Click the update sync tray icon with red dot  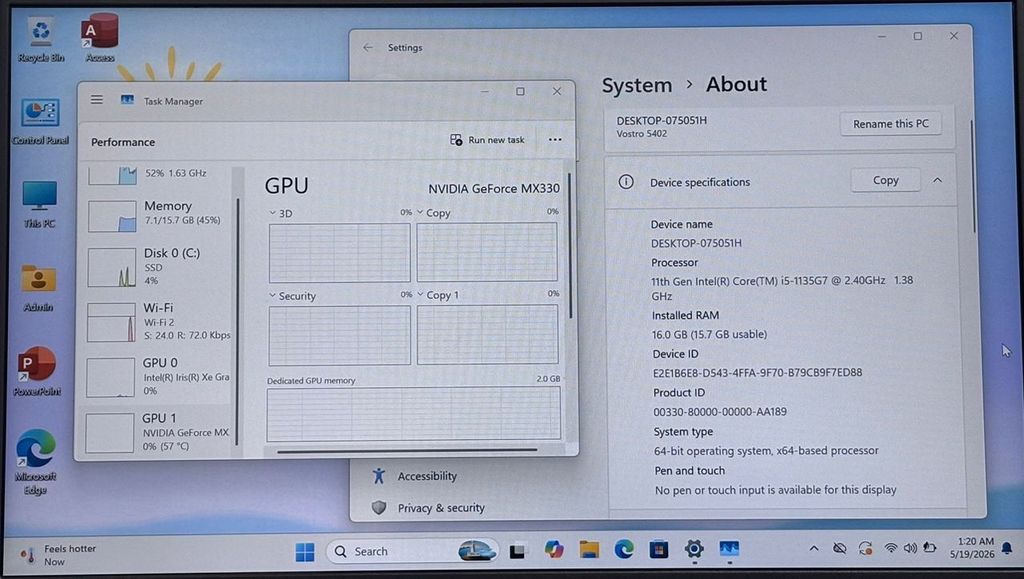(865, 549)
